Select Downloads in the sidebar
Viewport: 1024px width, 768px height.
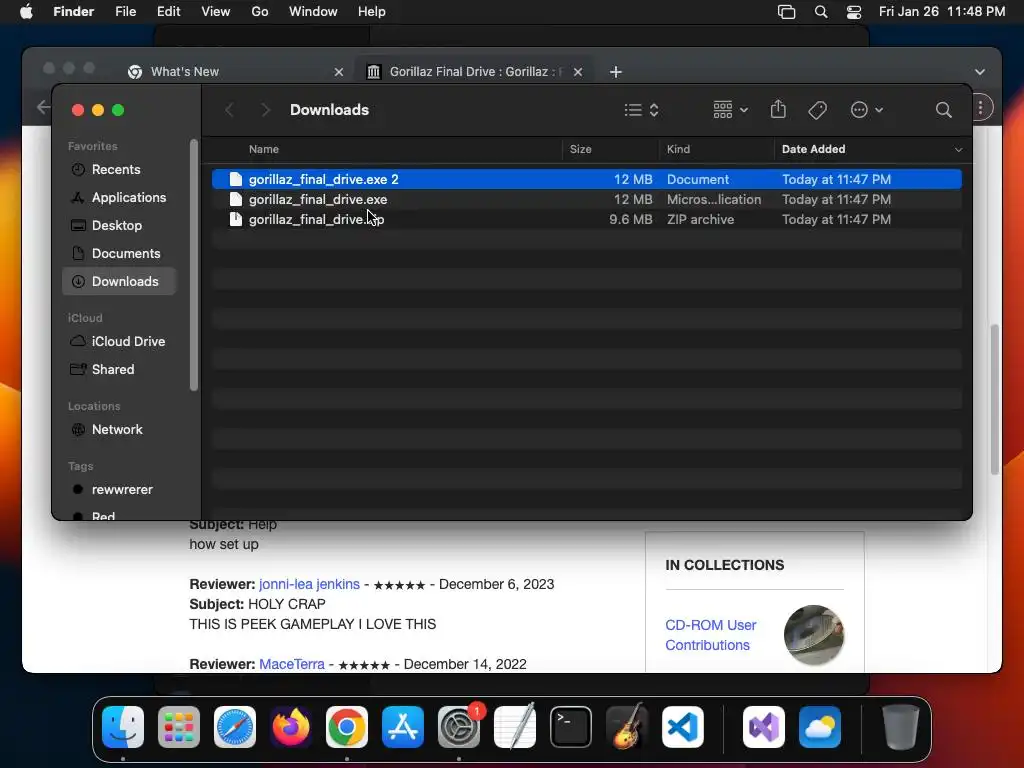(120, 281)
